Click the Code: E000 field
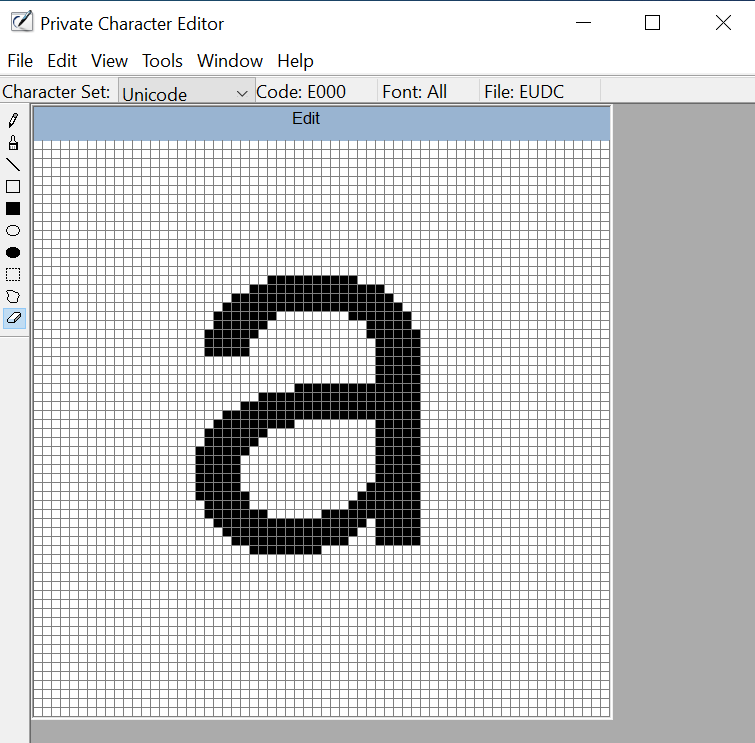 (x=301, y=91)
